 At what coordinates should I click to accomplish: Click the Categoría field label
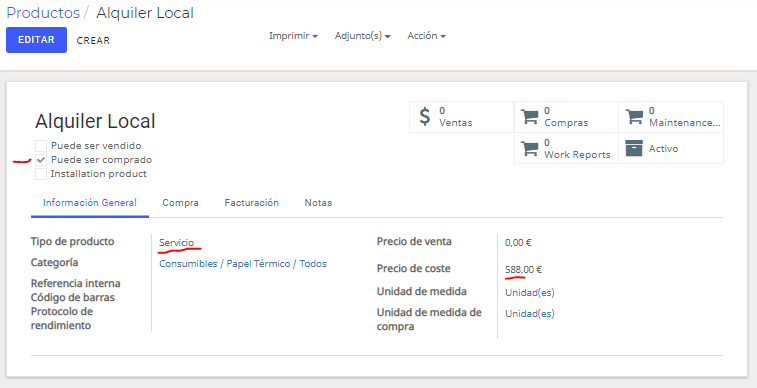pyautogui.click(x=55, y=263)
